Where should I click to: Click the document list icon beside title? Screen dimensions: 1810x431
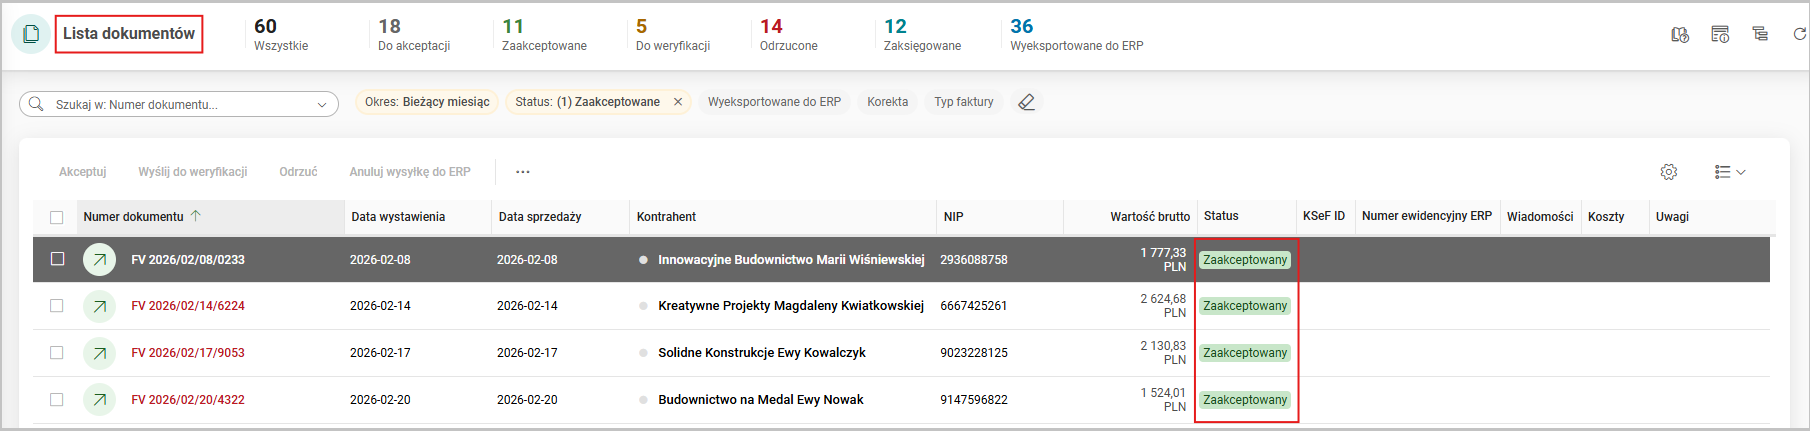(x=31, y=34)
